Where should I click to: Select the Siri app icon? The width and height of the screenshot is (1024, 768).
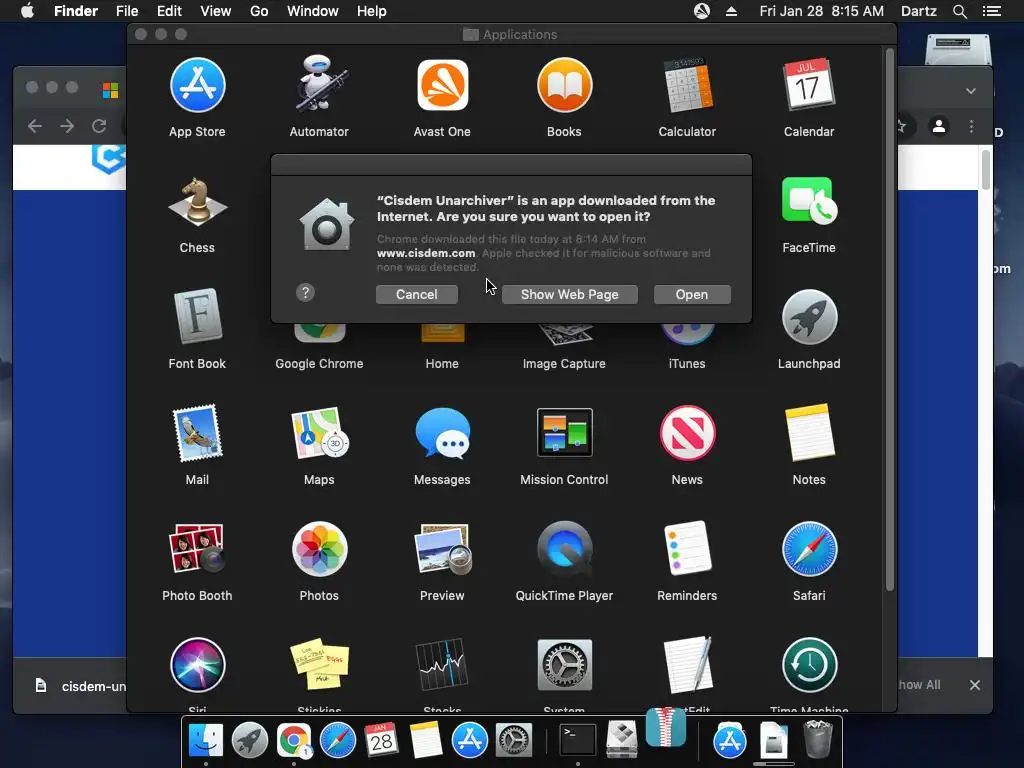click(197, 665)
